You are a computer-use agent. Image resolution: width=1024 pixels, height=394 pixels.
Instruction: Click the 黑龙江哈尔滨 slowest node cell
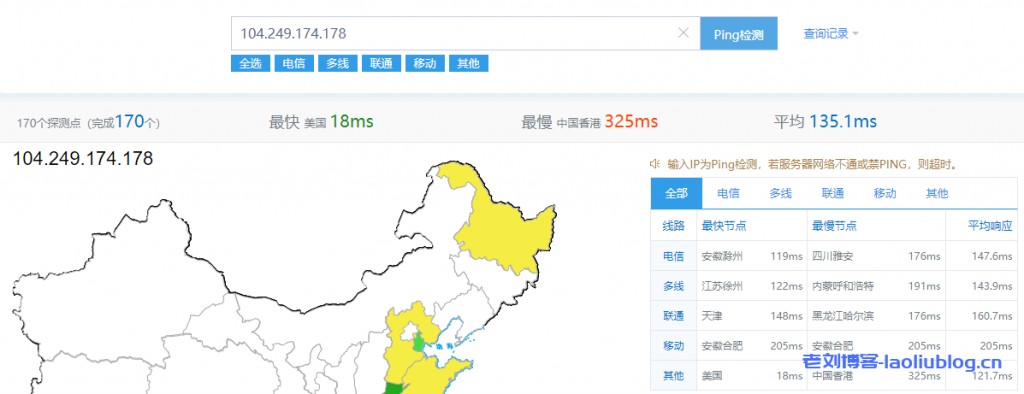pyautogui.click(x=843, y=316)
